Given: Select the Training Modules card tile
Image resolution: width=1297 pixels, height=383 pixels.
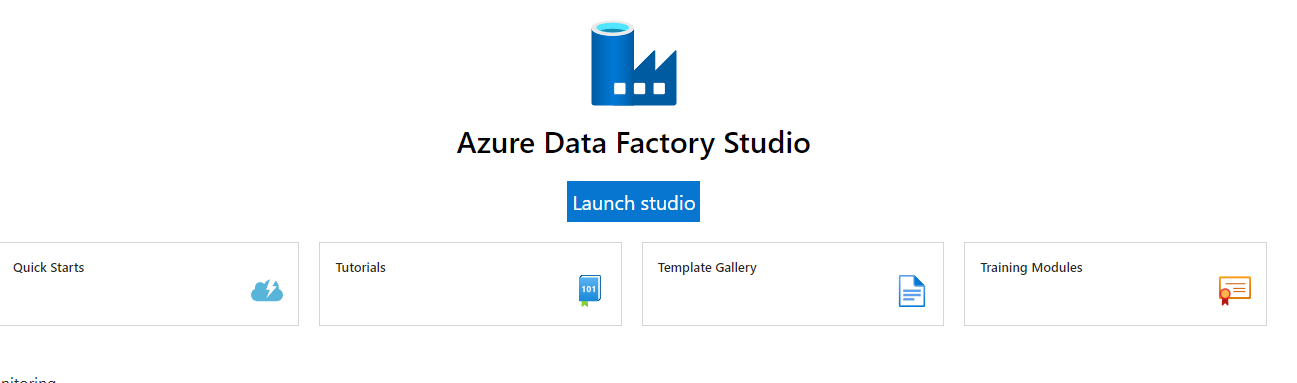Looking at the screenshot, I should click(1115, 284).
